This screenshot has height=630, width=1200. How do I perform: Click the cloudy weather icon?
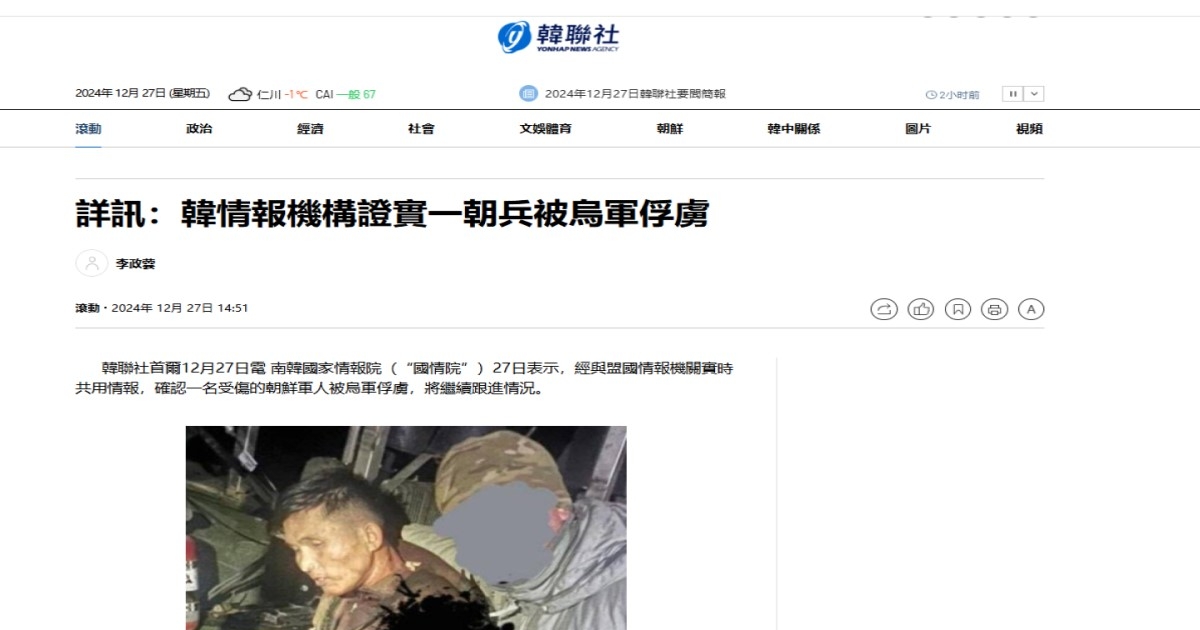[x=240, y=94]
